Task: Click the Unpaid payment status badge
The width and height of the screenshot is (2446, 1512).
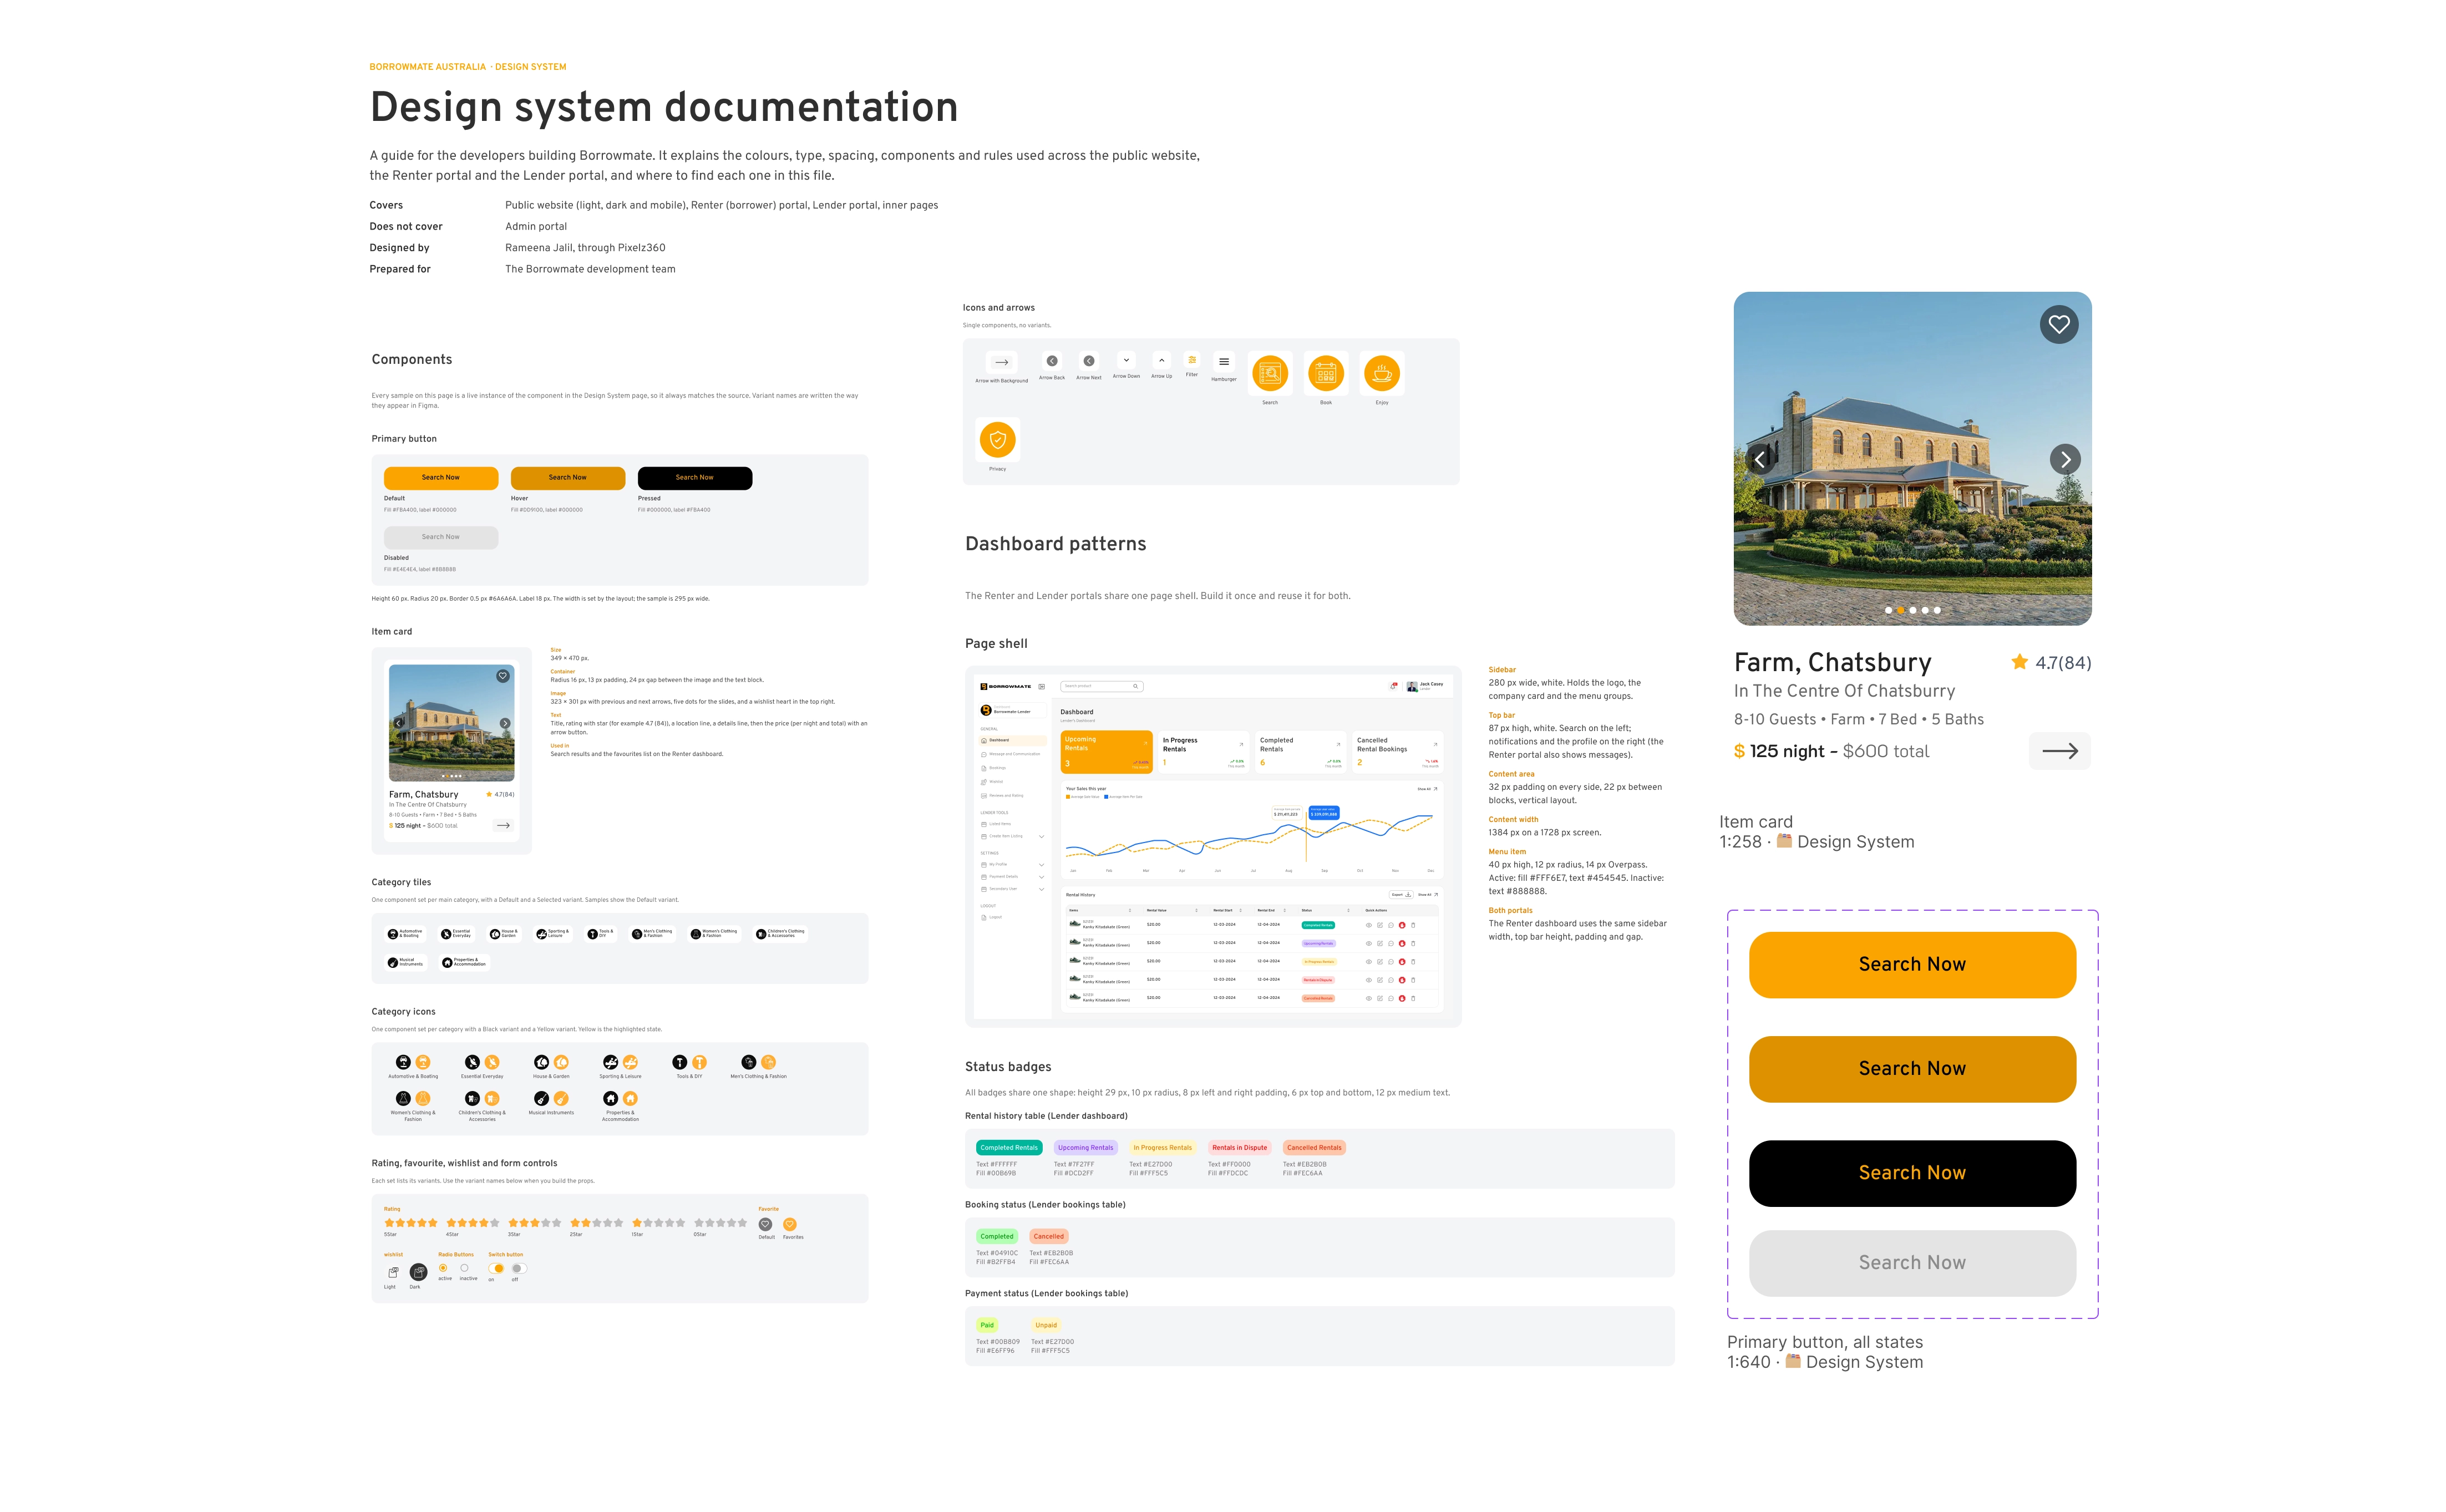Action: [1046, 1325]
